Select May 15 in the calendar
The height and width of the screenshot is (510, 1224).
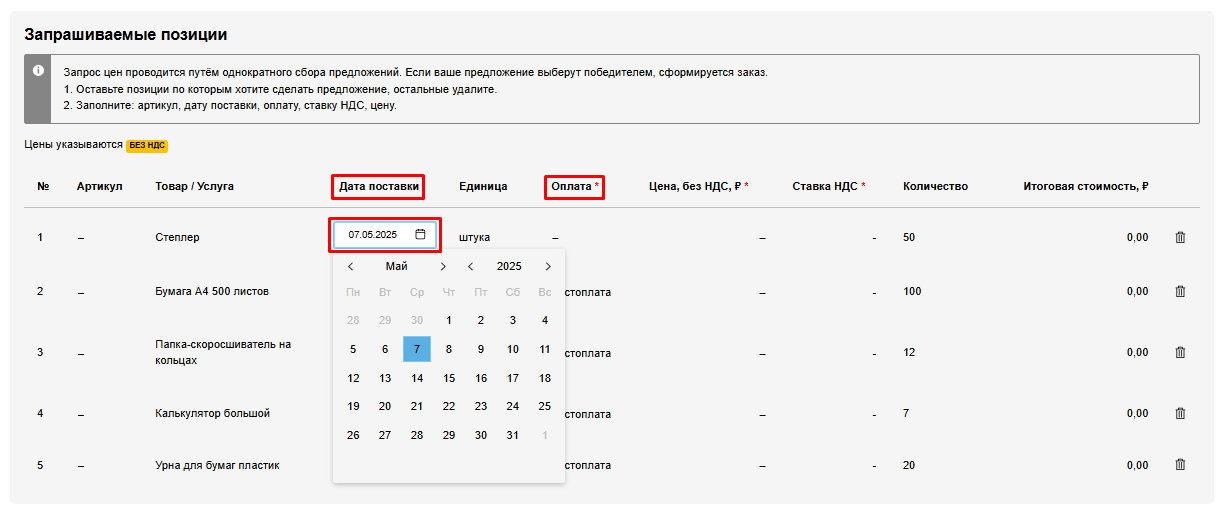click(449, 378)
